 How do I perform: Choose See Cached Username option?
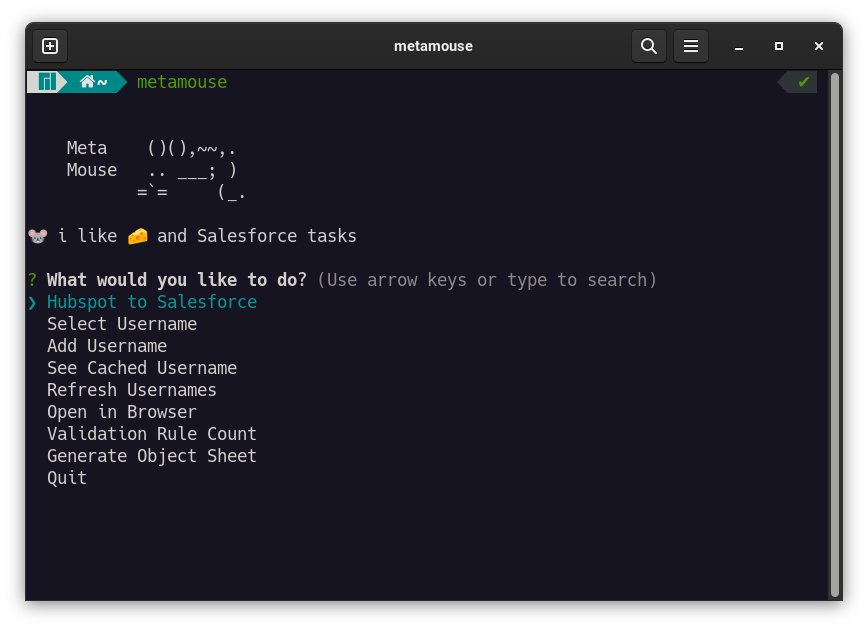click(142, 368)
